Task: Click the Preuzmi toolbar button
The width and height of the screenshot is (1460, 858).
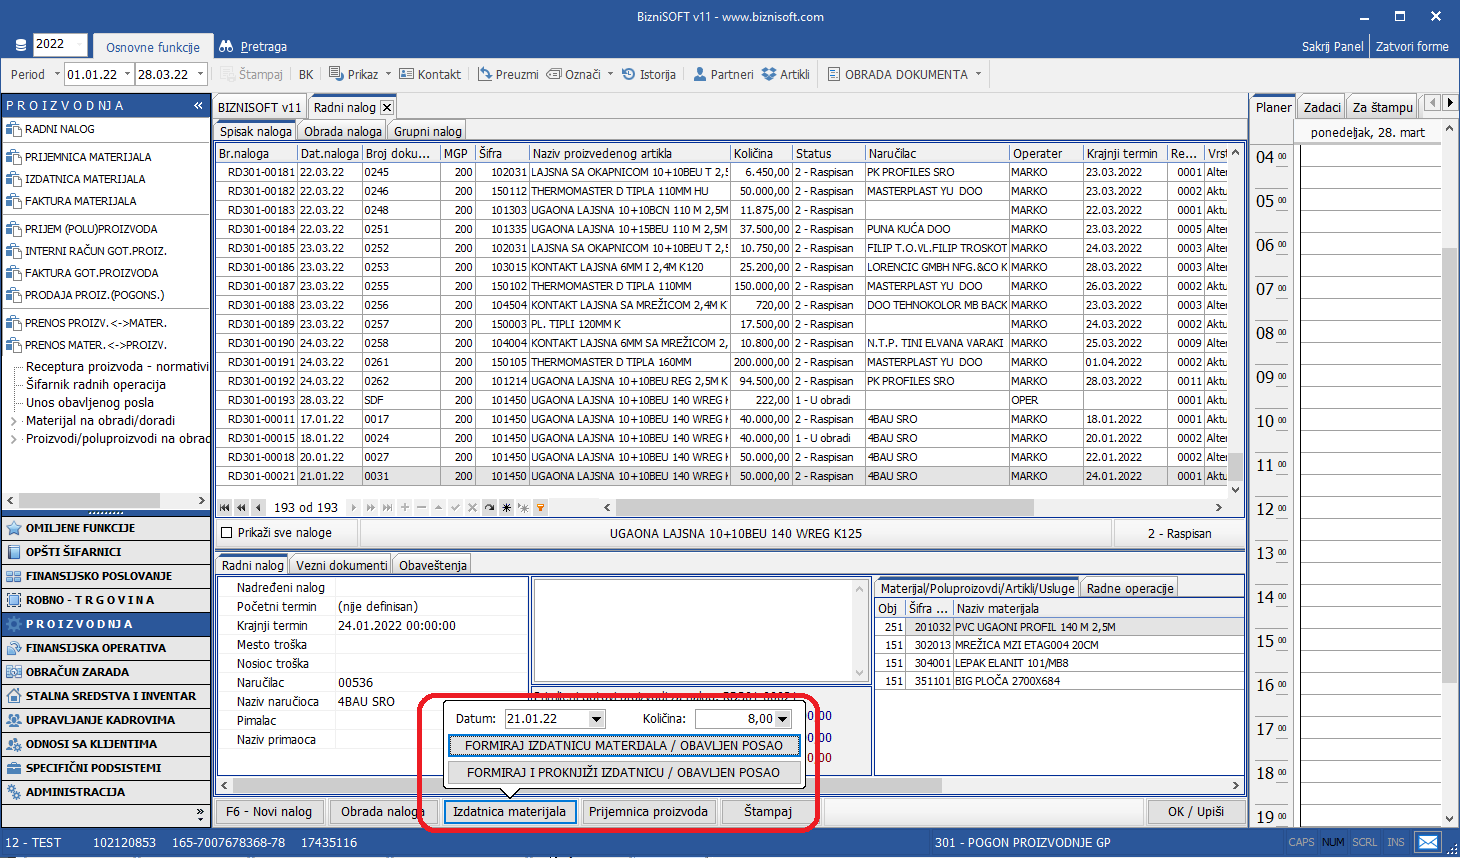Action: [x=508, y=74]
